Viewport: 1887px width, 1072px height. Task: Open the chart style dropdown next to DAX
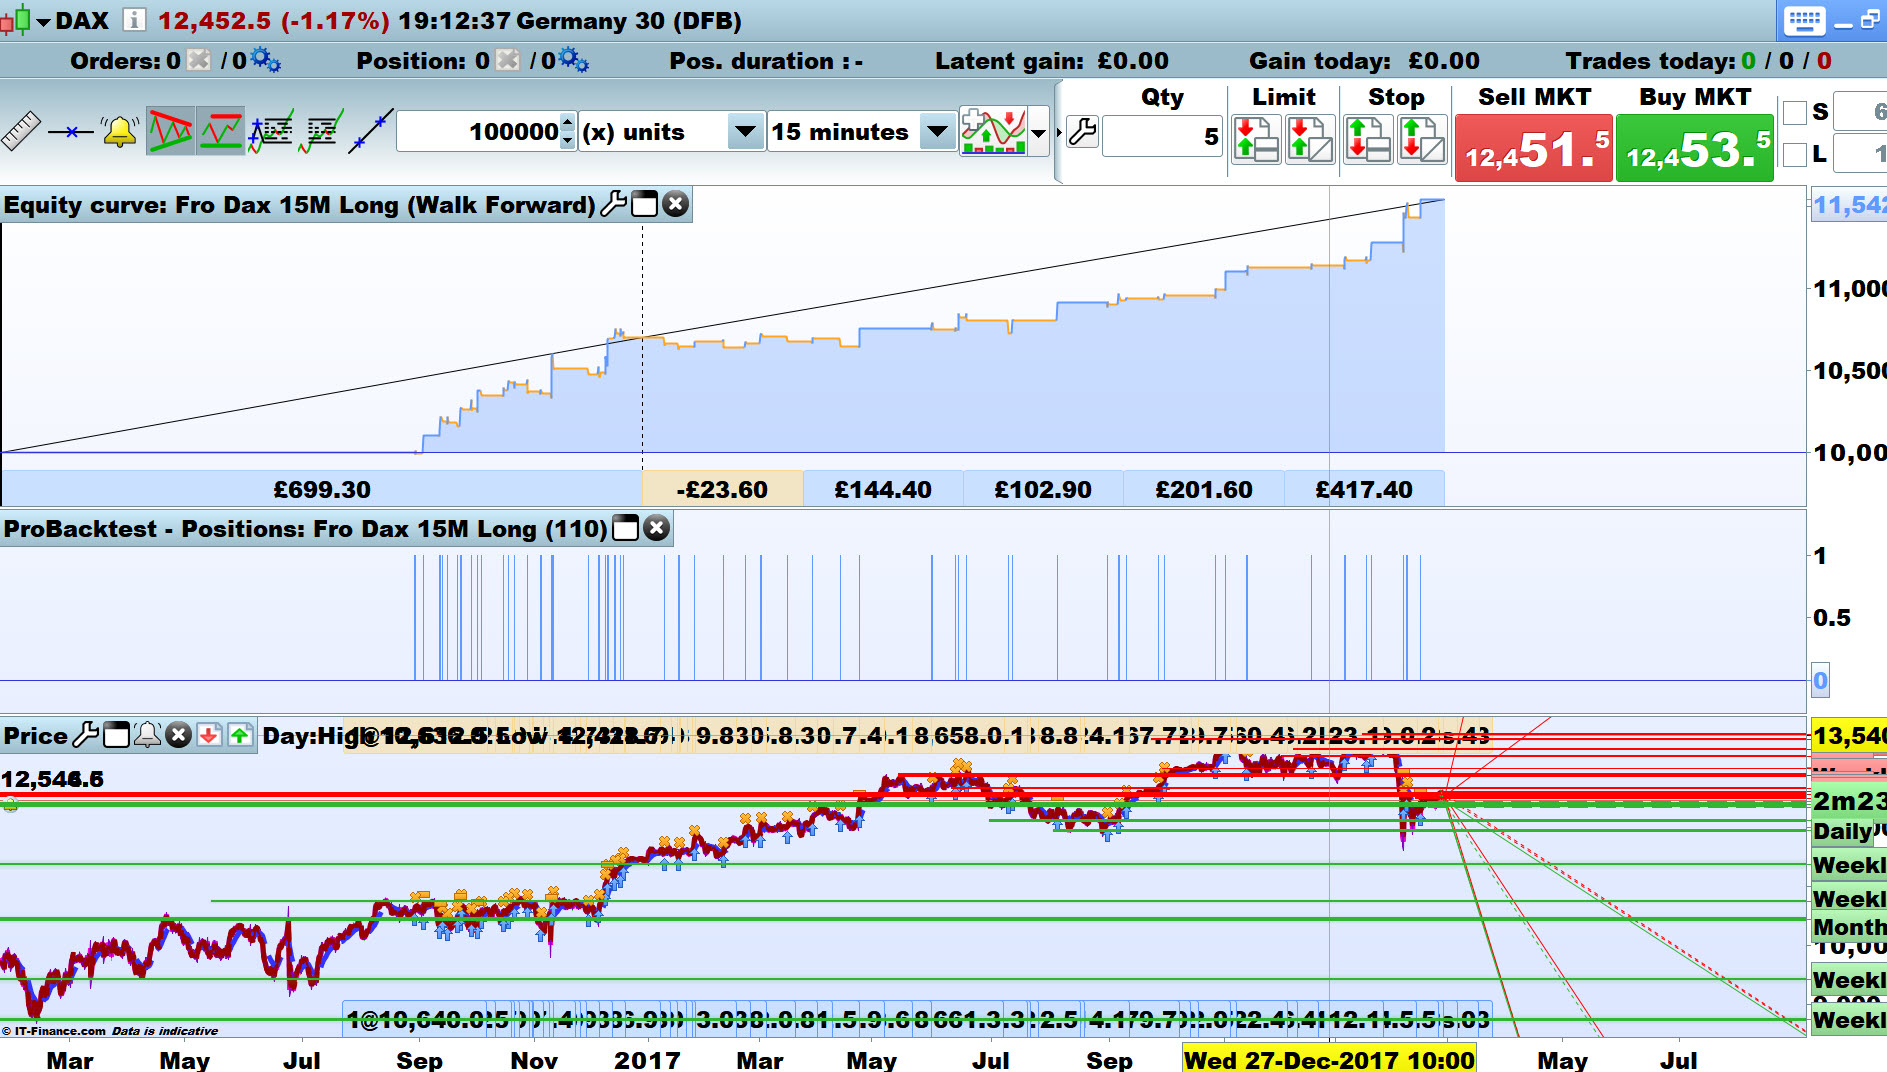pos(43,21)
